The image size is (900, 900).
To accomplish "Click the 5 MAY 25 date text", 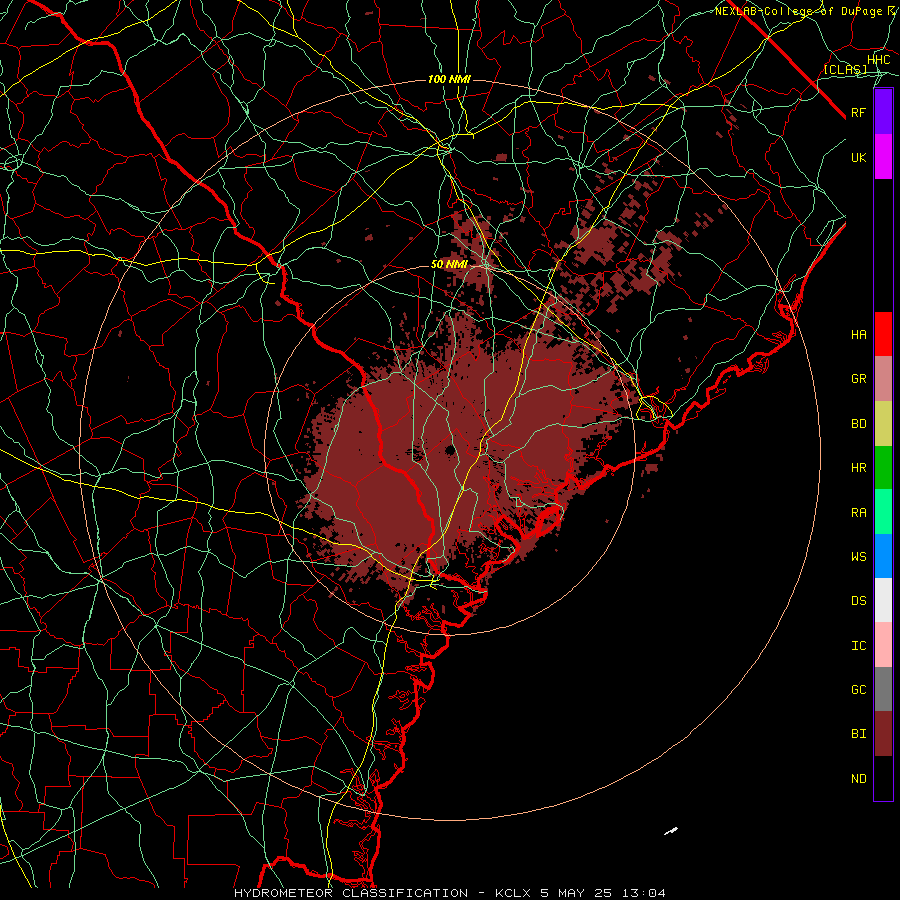I will (x=577, y=893).
